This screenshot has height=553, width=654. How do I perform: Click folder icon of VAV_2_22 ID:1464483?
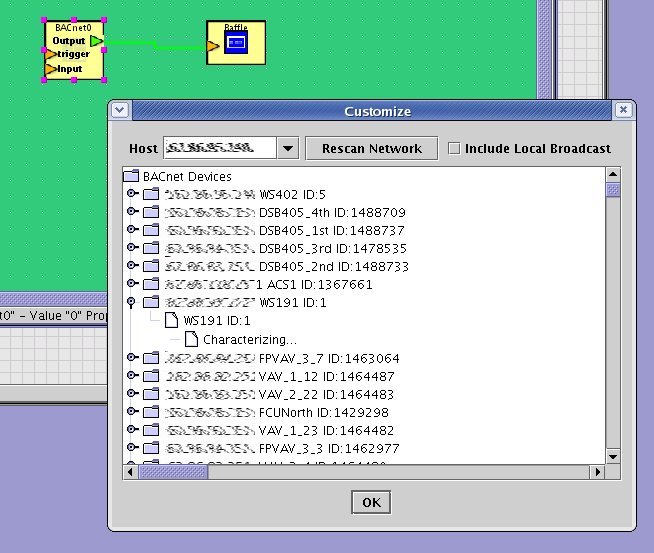point(151,394)
